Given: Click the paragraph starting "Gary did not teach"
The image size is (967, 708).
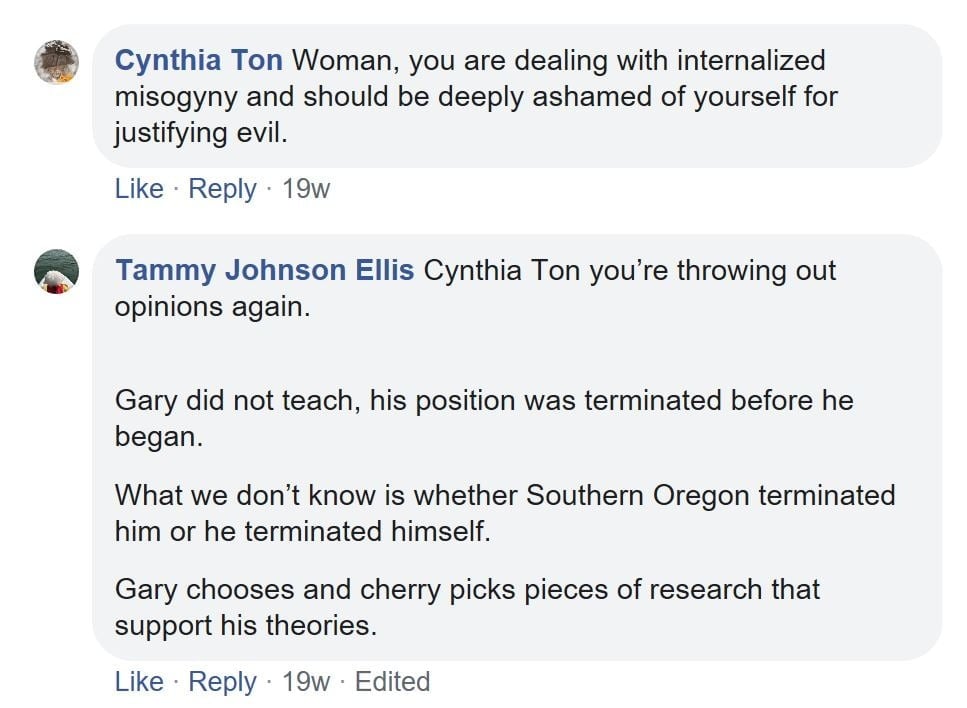Looking at the screenshot, I should pos(485,400).
